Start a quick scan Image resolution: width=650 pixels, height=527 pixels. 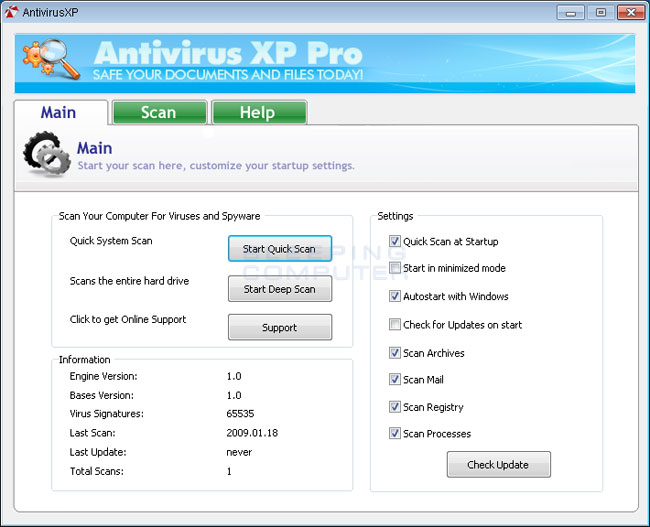pyautogui.click(x=280, y=249)
